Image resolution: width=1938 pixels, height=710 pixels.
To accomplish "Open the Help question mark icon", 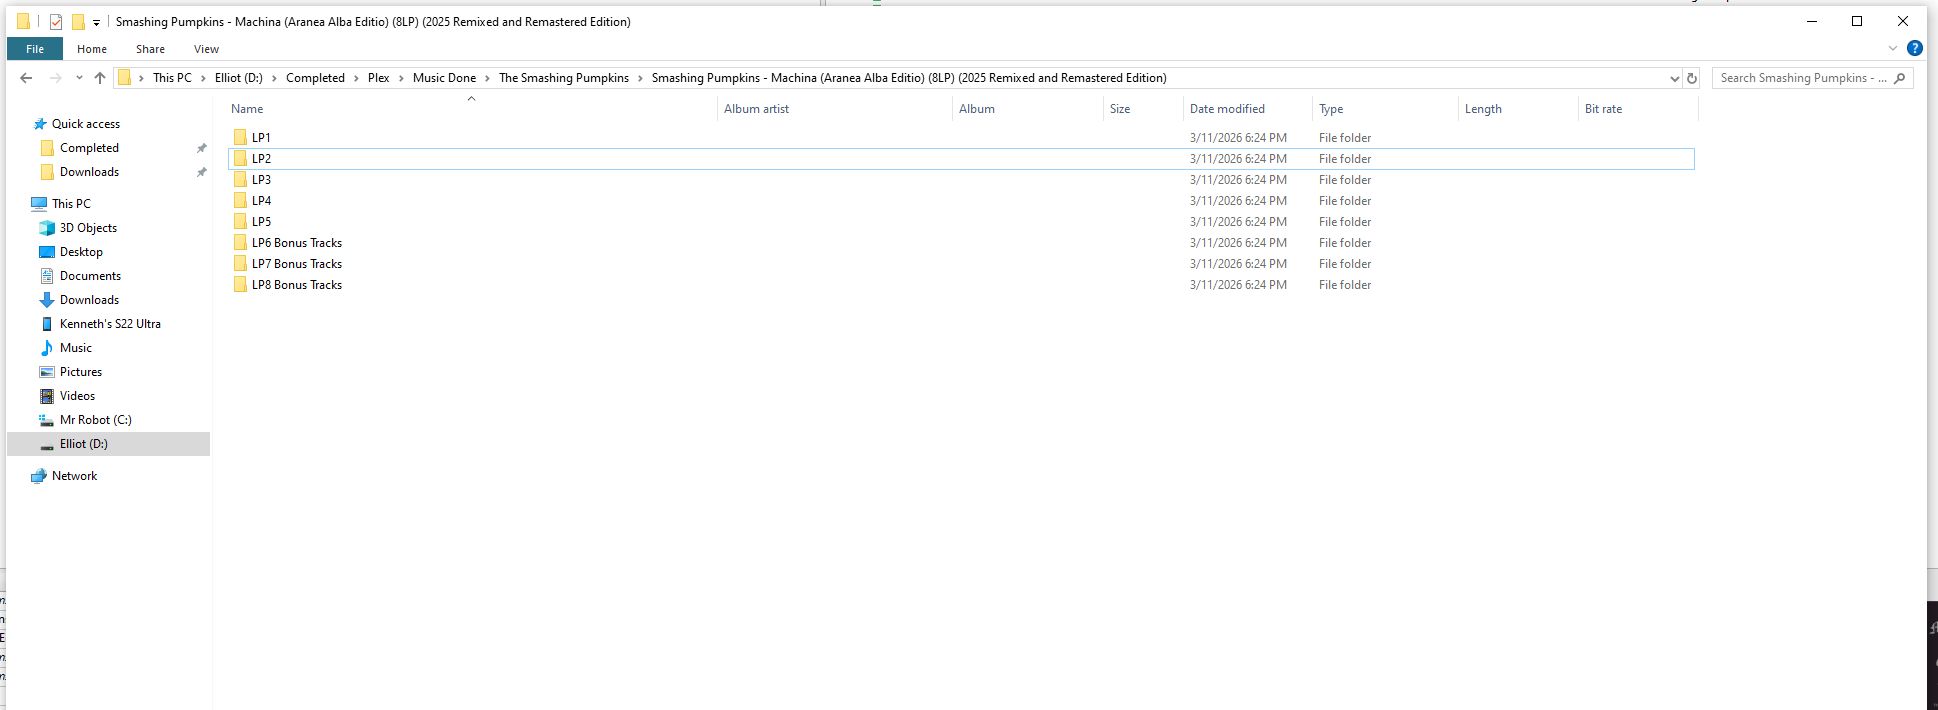I will tap(1914, 48).
